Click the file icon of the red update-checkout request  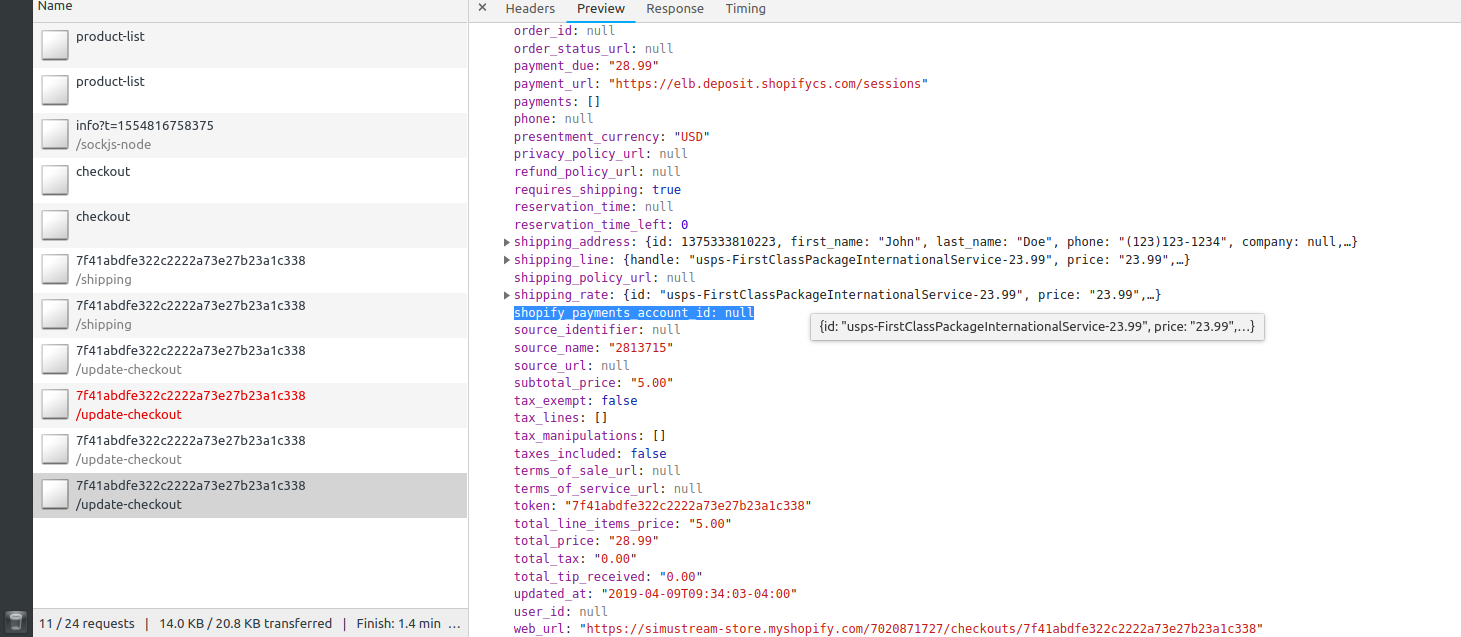point(54,405)
